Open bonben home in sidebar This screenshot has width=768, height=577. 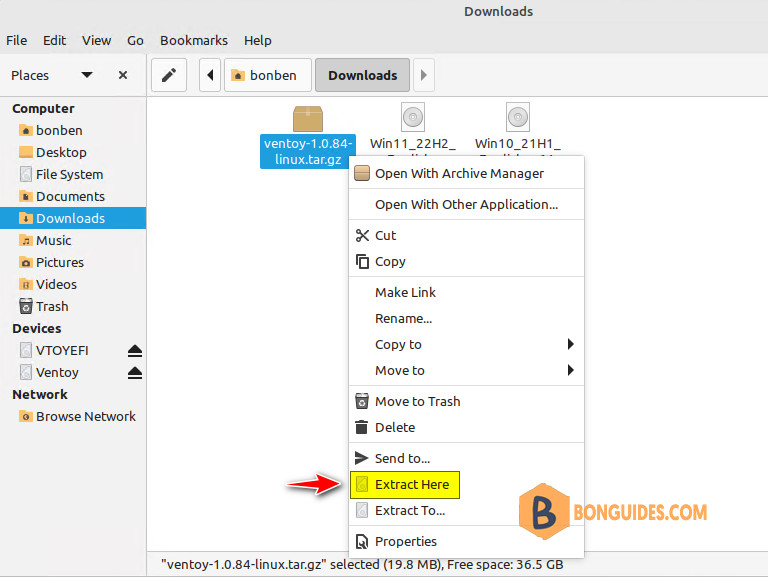(73, 130)
